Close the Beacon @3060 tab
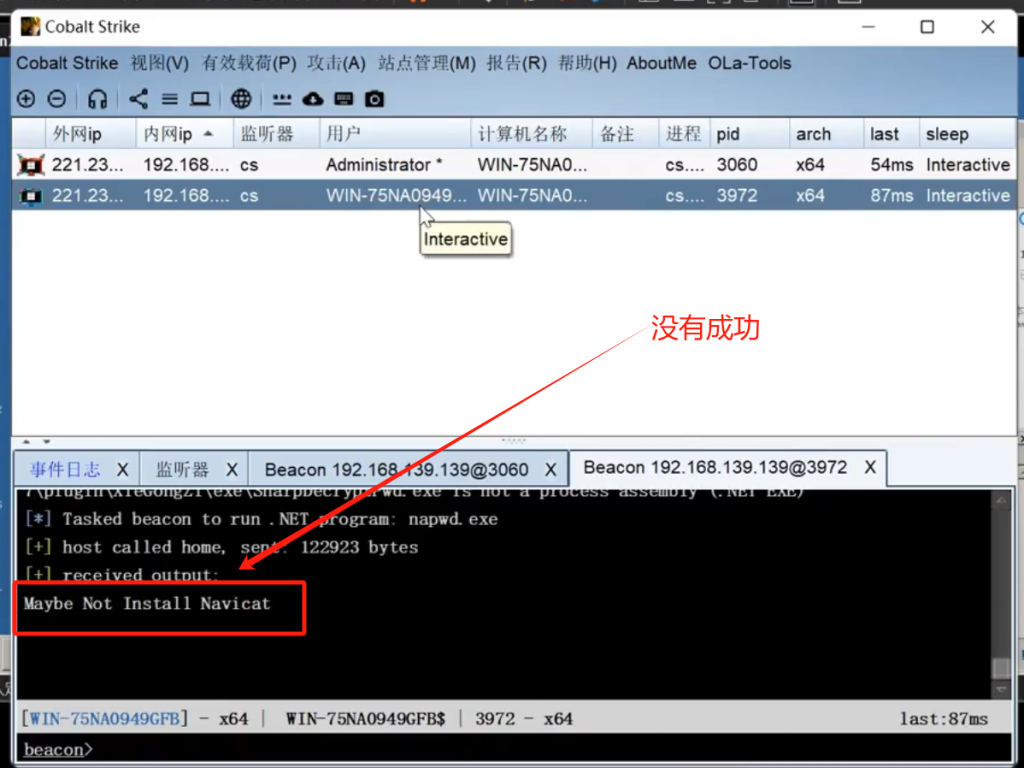 [x=551, y=470]
